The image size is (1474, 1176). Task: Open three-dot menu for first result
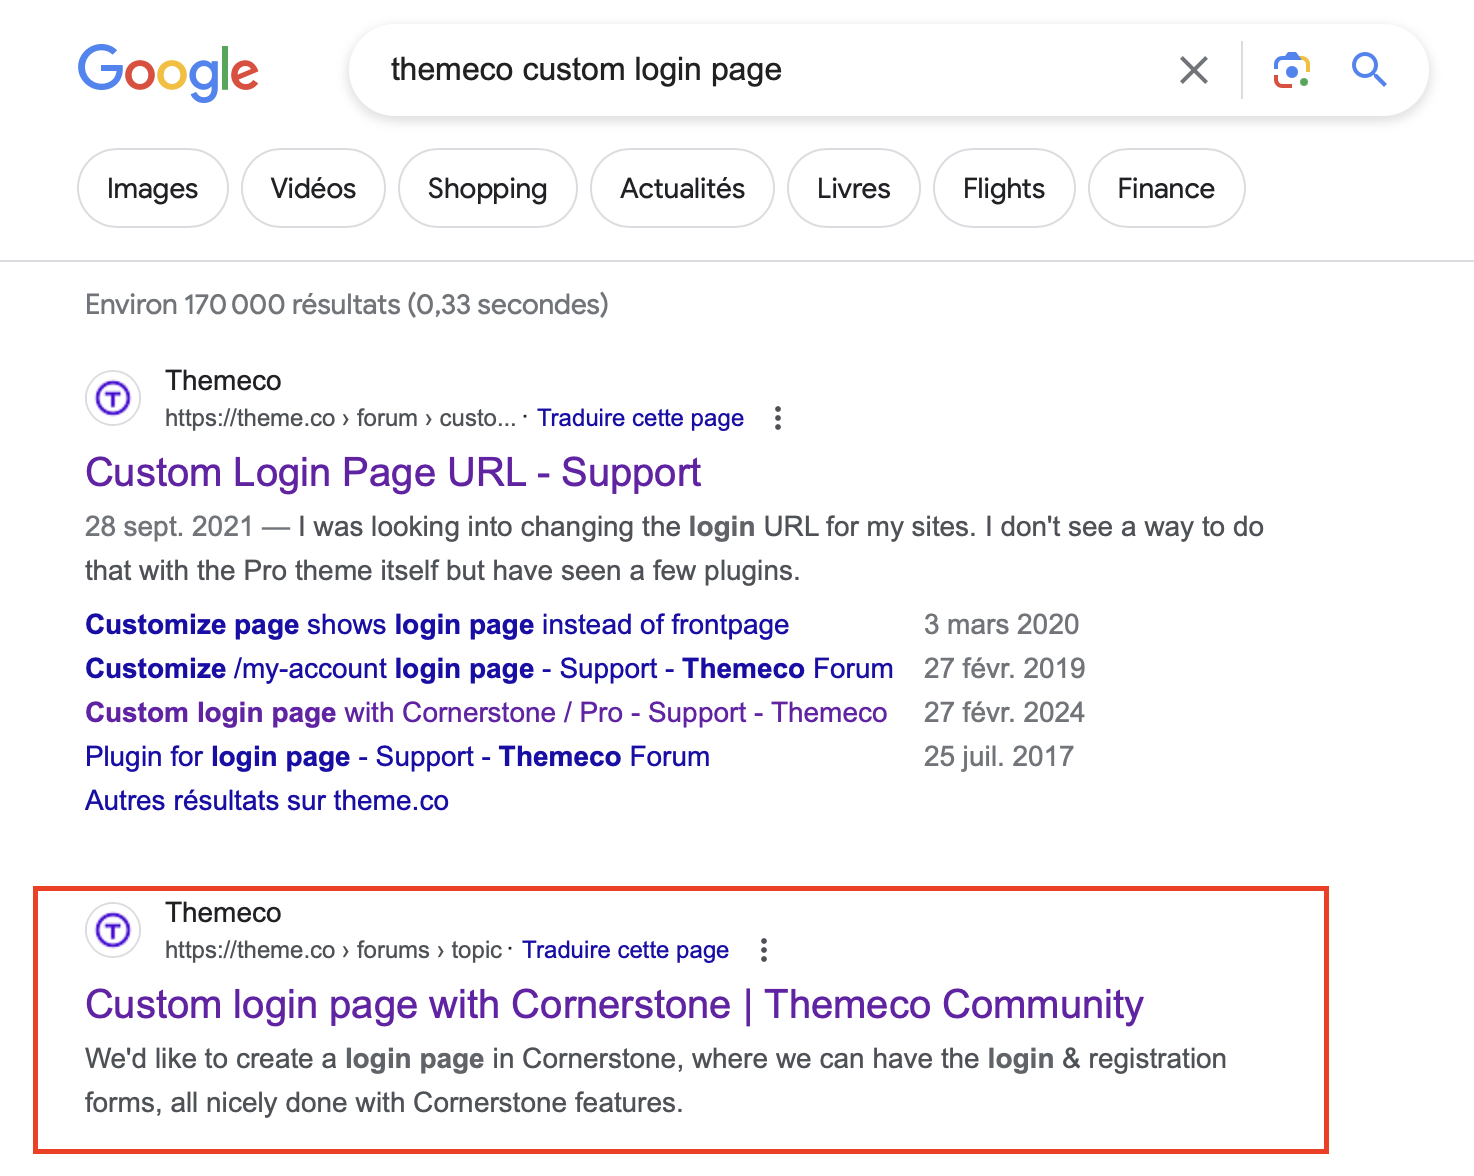[778, 418]
